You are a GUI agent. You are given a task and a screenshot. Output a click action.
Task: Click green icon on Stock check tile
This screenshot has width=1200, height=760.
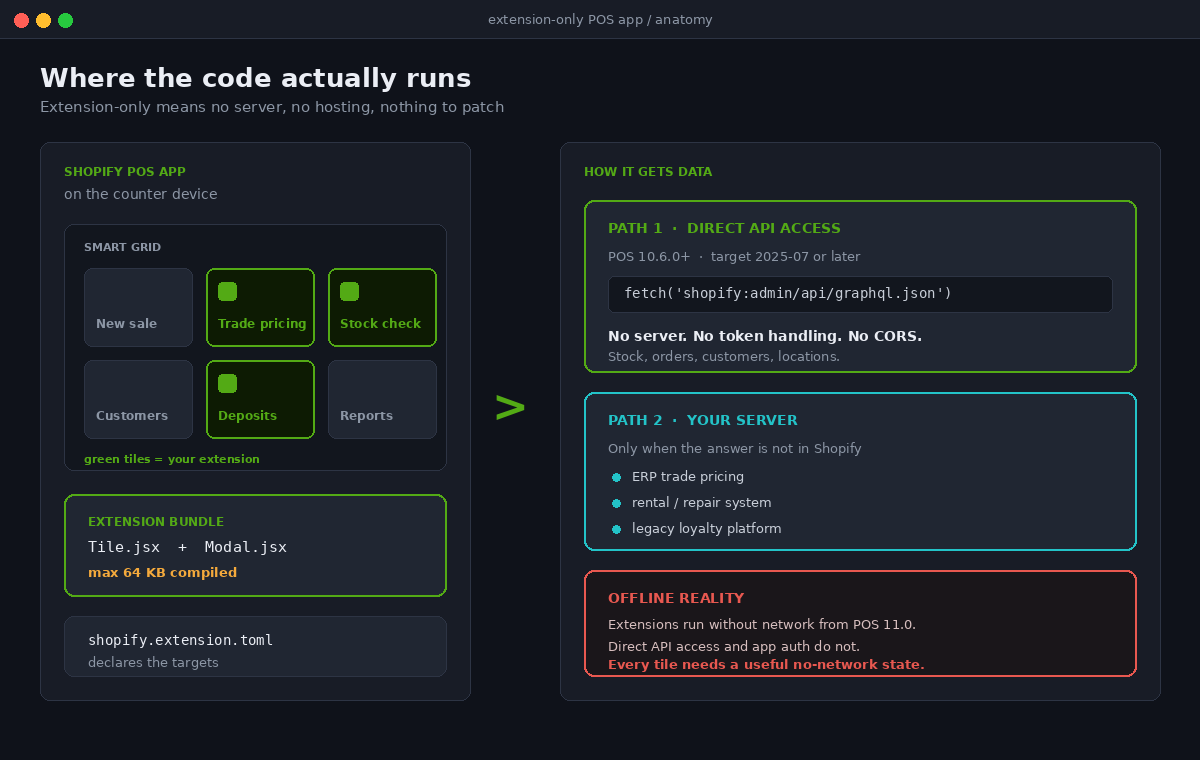coord(349,291)
